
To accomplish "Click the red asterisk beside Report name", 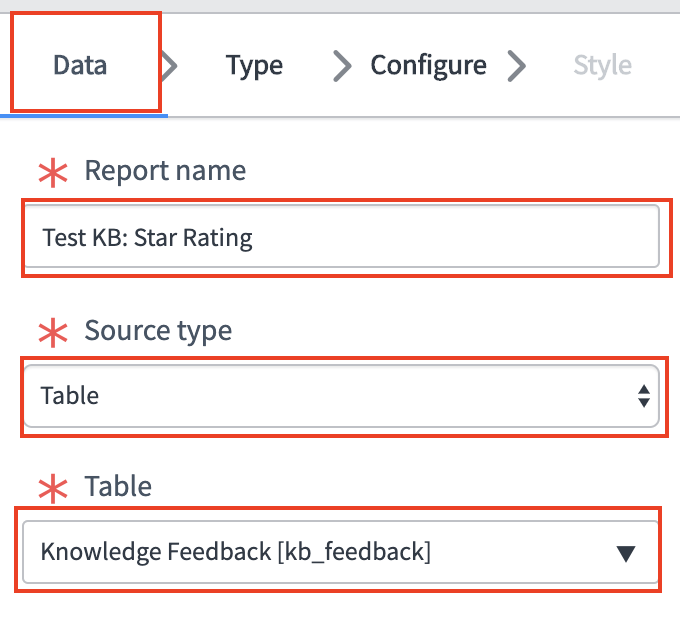I will click(x=51, y=172).
